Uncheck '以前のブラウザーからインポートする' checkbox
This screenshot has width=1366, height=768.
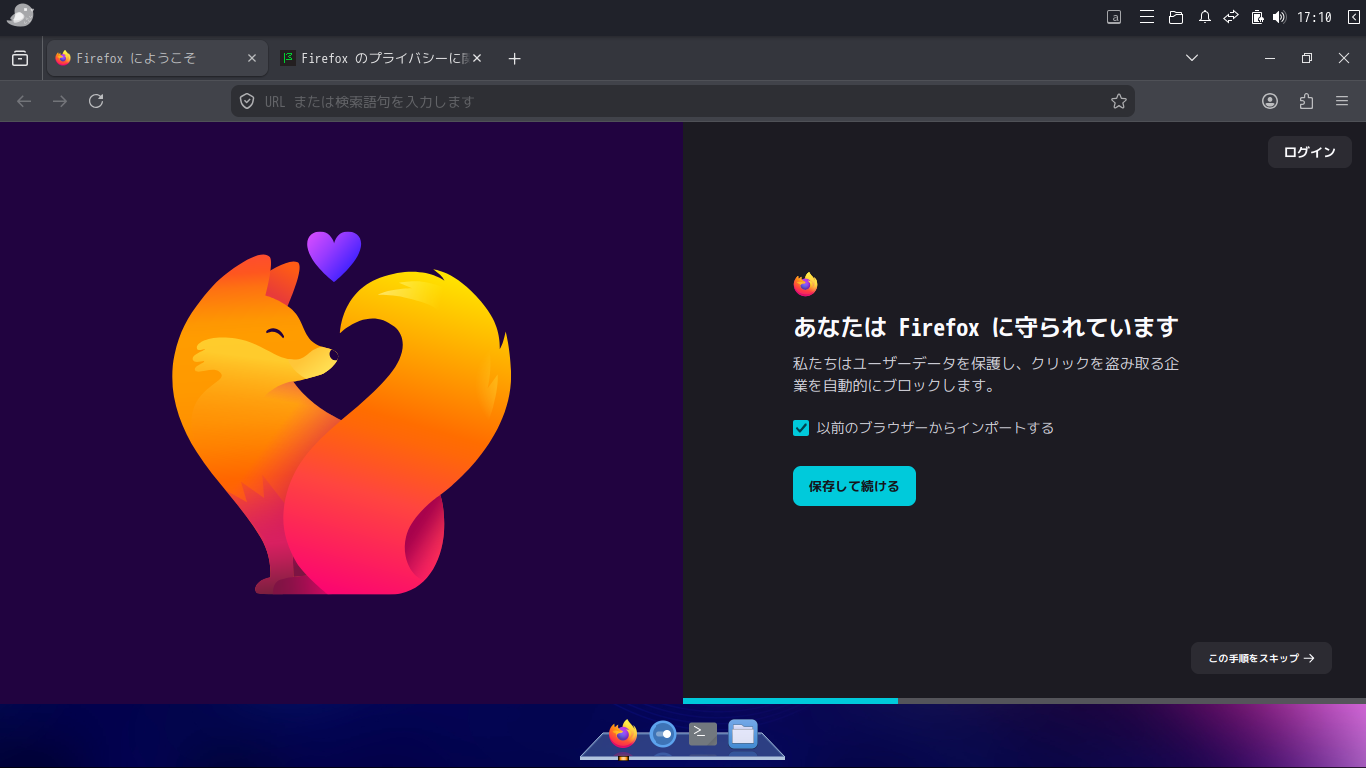click(x=801, y=428)
